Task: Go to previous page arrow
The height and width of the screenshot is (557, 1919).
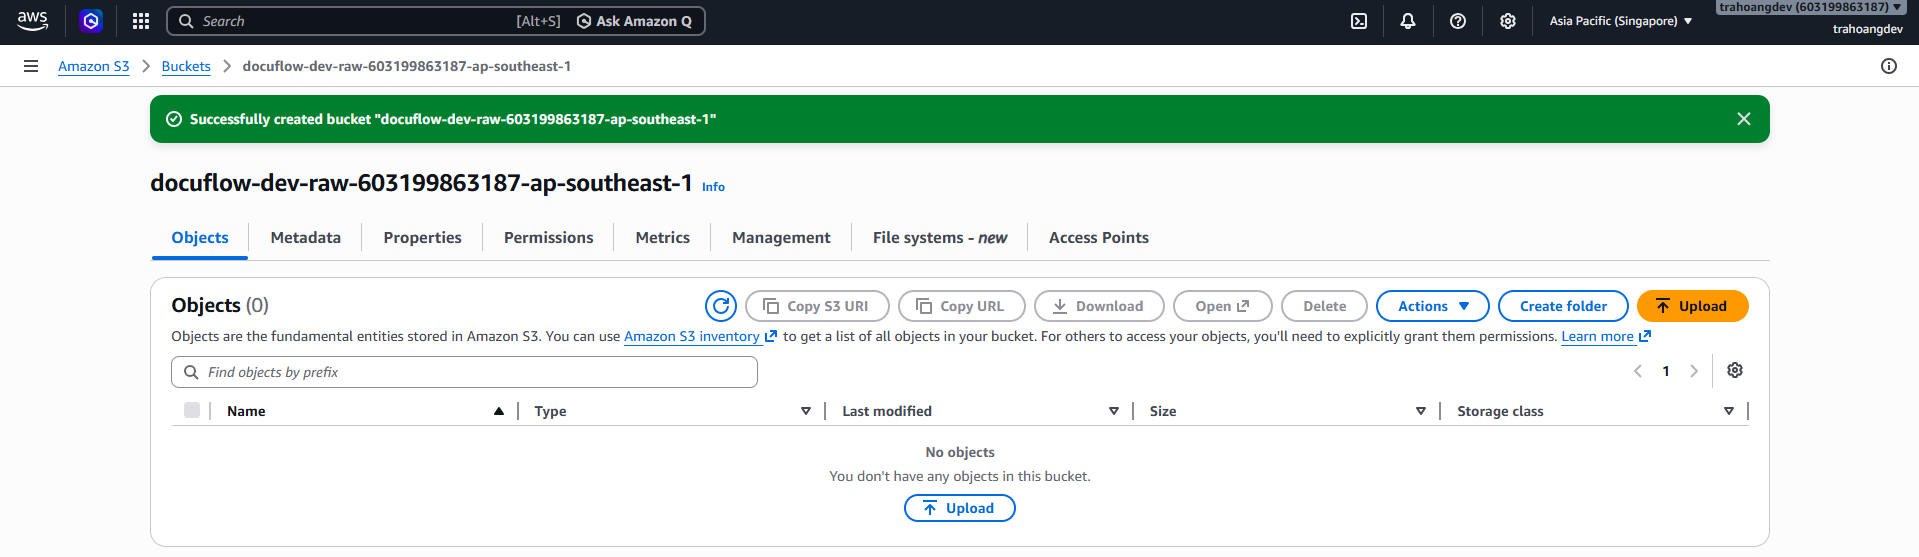Action: (1638, 371)
